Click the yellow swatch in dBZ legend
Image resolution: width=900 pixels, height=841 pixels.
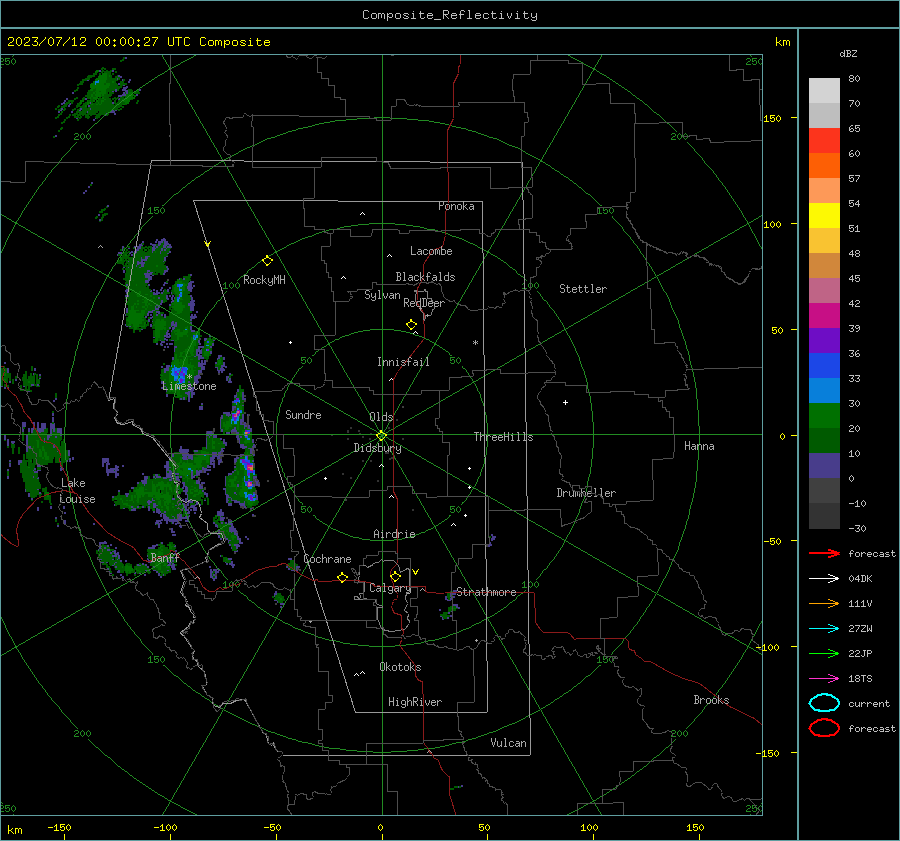click(824, 215)
